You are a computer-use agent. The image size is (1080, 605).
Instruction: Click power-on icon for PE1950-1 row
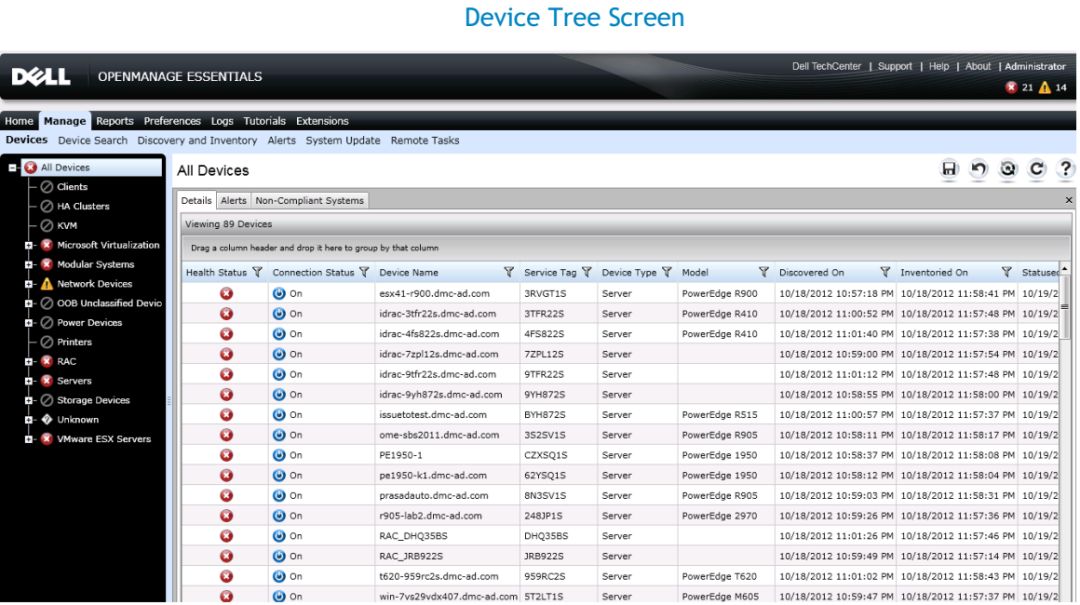tap(279, 455)
